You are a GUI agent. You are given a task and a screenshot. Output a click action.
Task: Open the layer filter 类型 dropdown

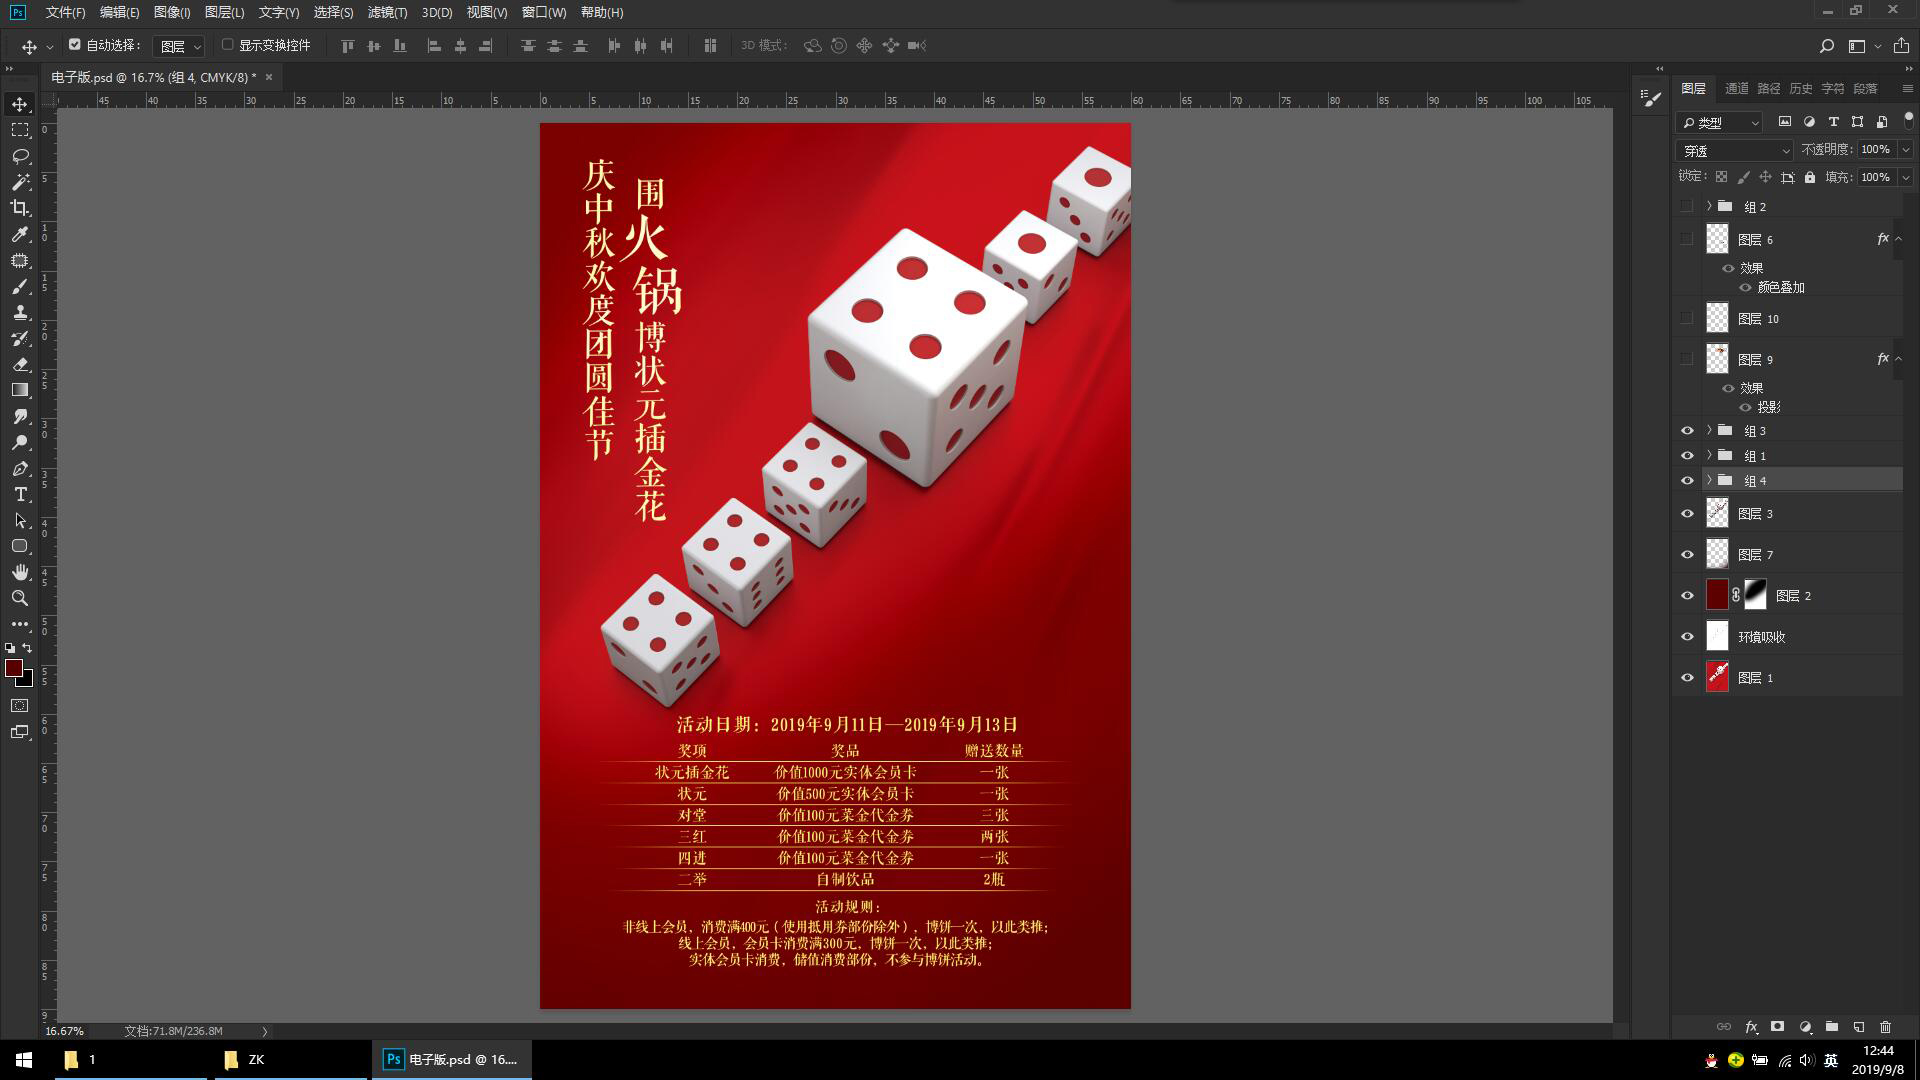point(1719,123)
